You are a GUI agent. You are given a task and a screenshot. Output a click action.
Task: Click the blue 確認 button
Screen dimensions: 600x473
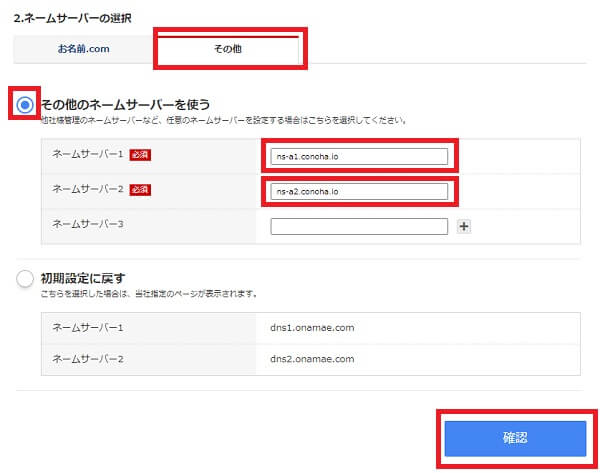click(x=515, y=438)
